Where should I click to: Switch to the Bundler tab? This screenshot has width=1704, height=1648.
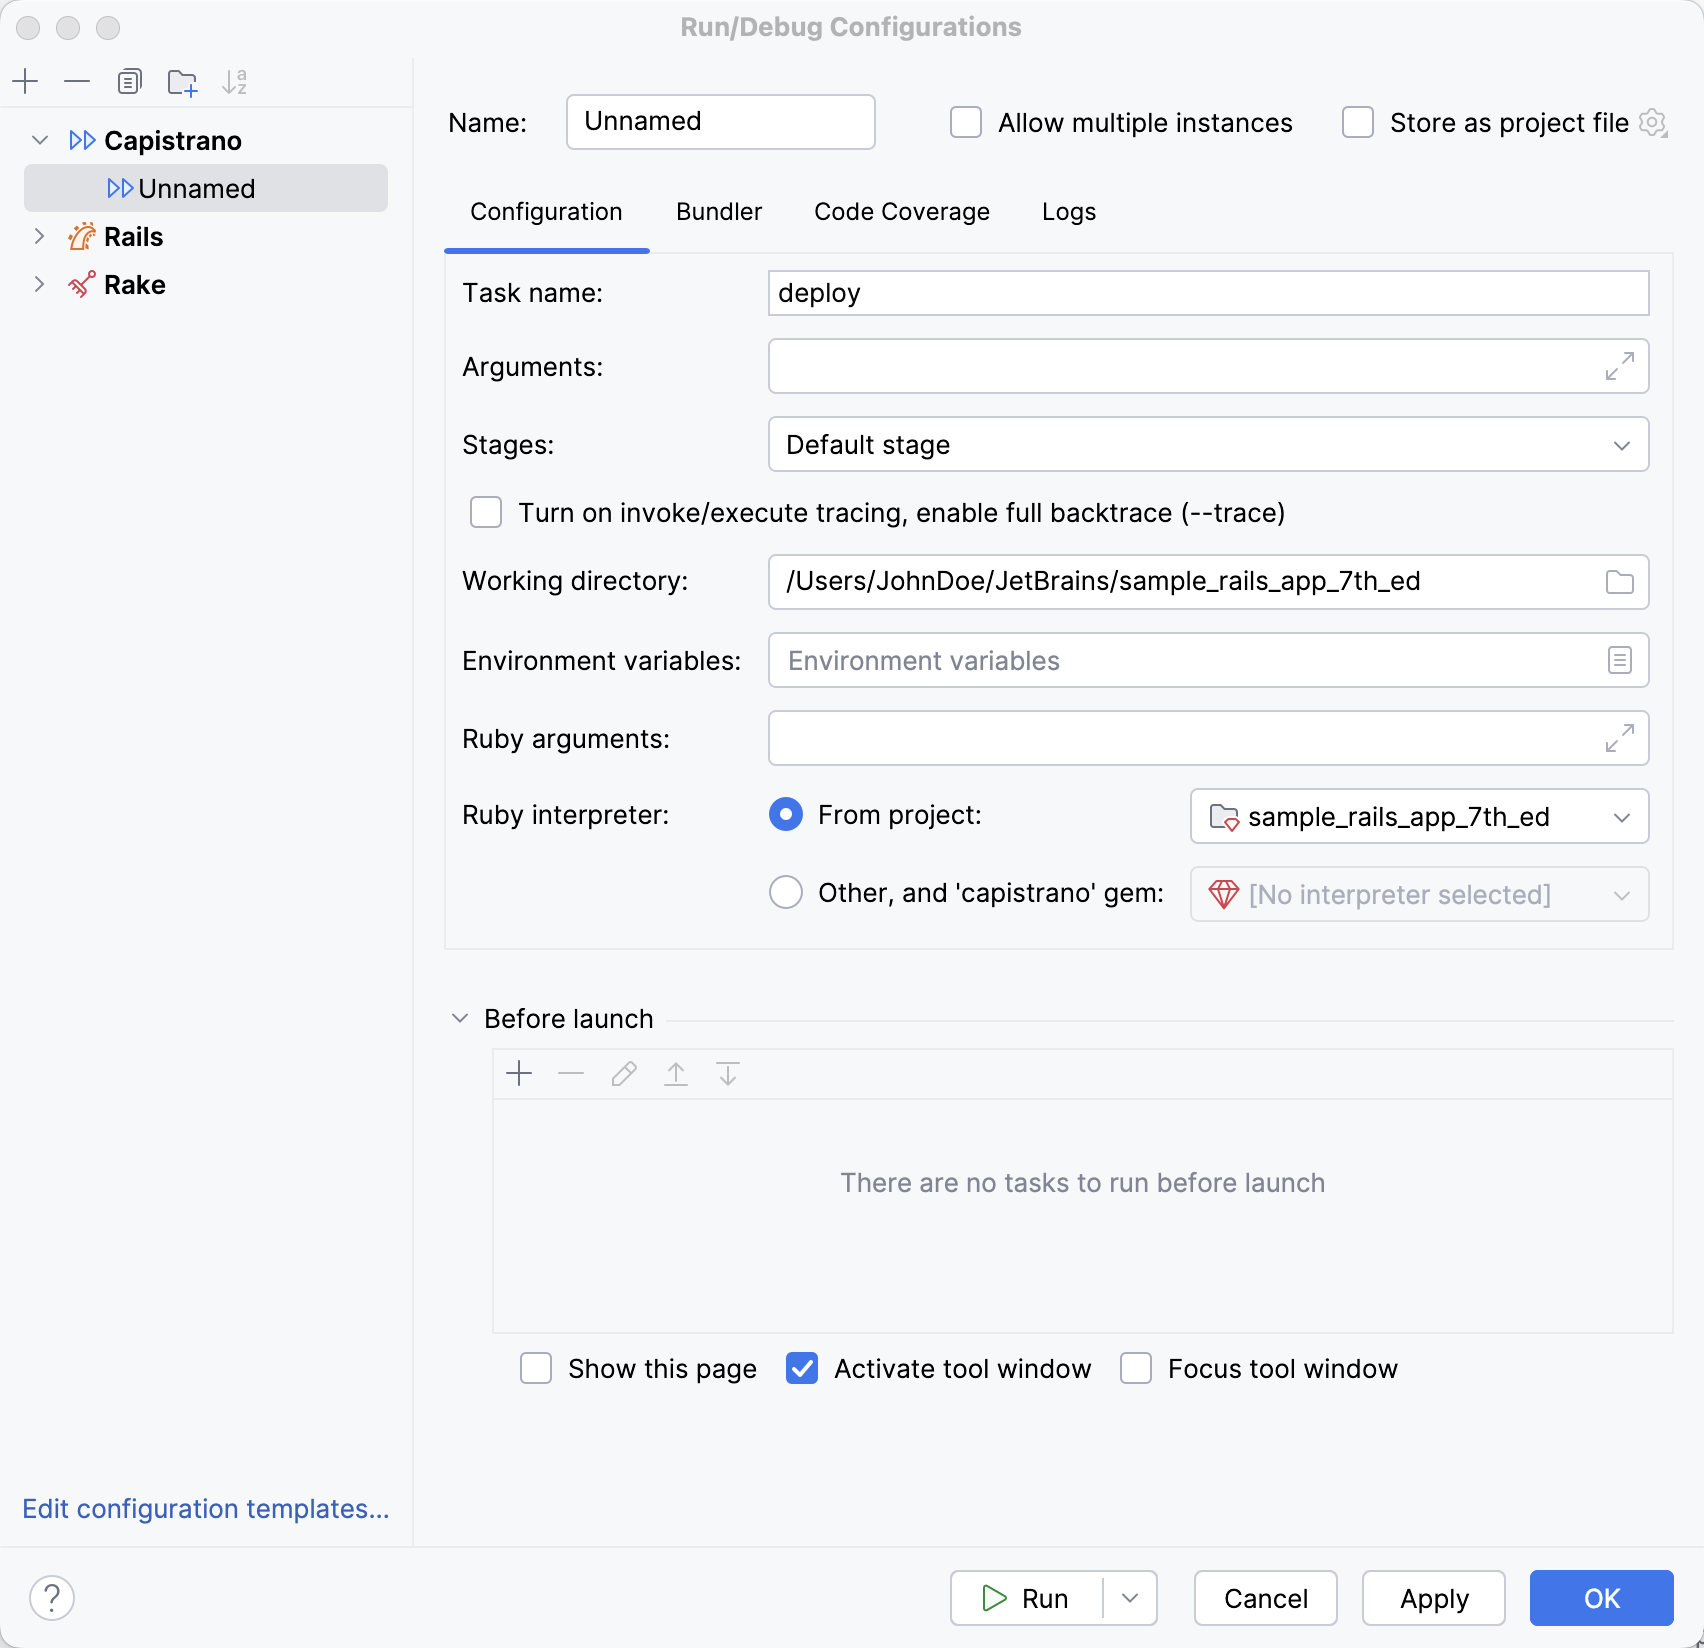point(718,211)
